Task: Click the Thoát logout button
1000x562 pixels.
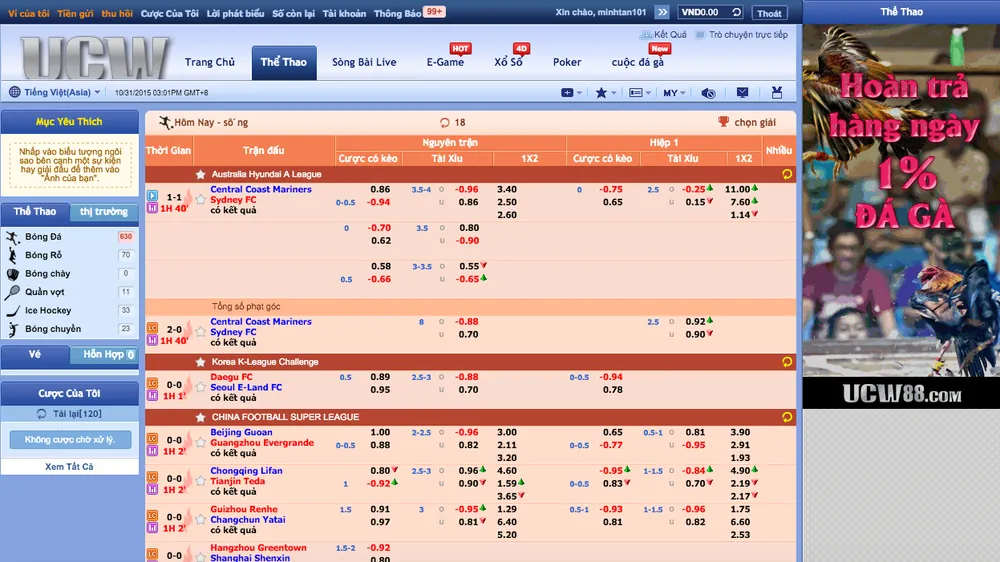Action: (x=769, y=13)
